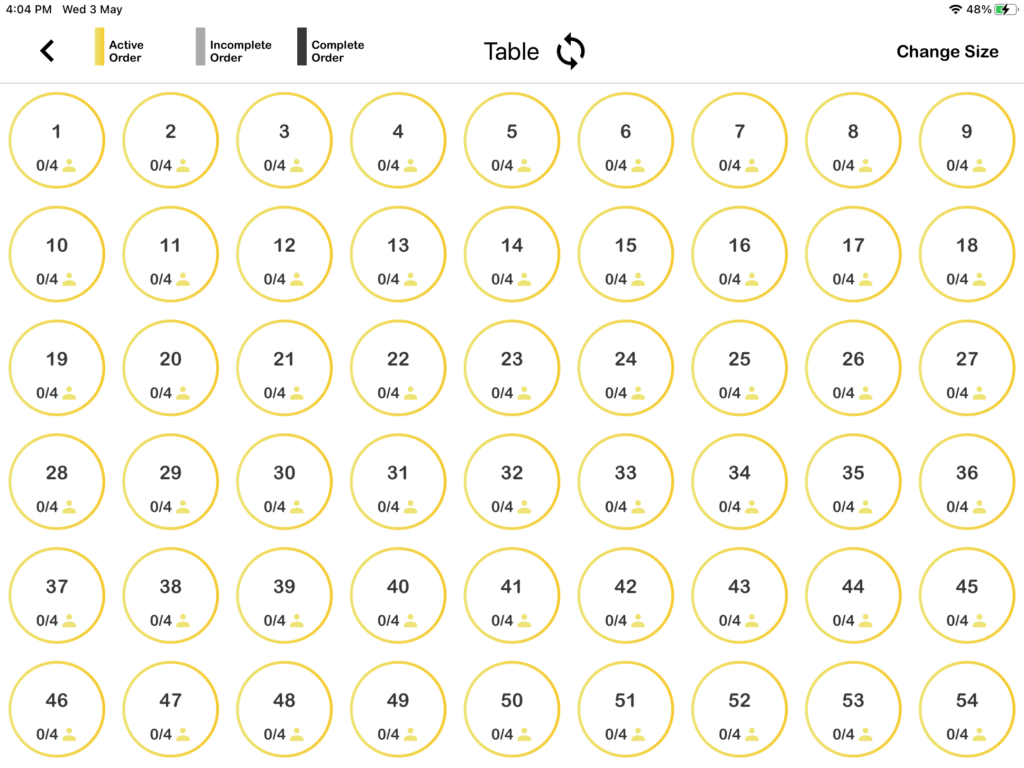The width and height of the screenshot is (1024, 768).
Task: Click the battery status icon
Action: 1005,9
